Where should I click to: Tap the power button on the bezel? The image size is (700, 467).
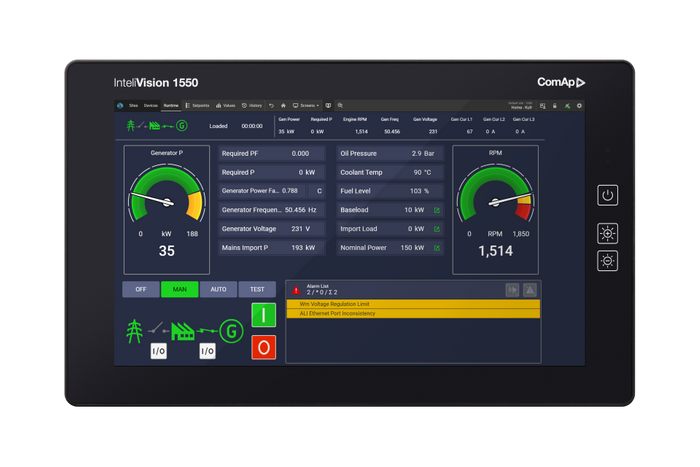point(607,195)
